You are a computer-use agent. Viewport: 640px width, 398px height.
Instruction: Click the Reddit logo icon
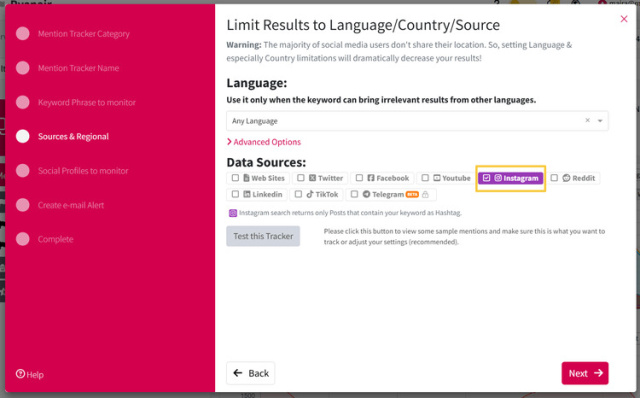(566, 178)
